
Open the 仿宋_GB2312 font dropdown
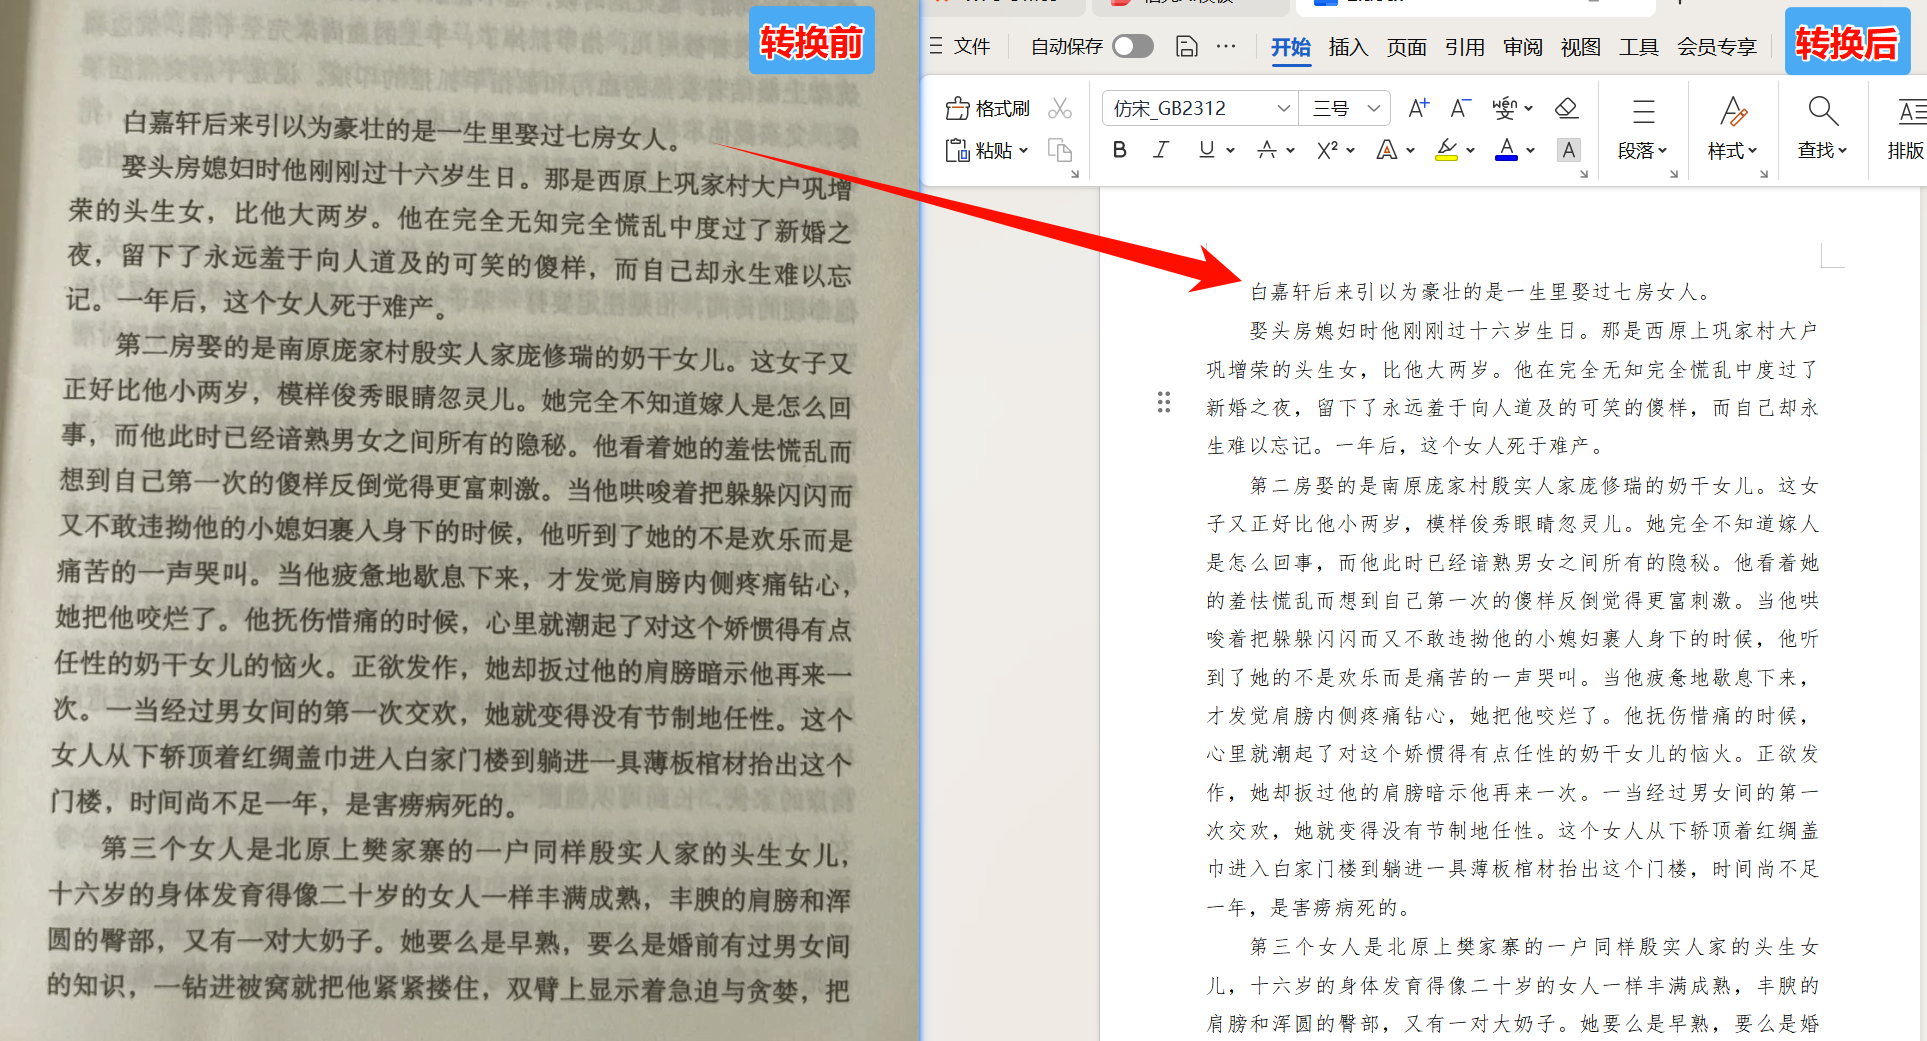coord(1284,107)
